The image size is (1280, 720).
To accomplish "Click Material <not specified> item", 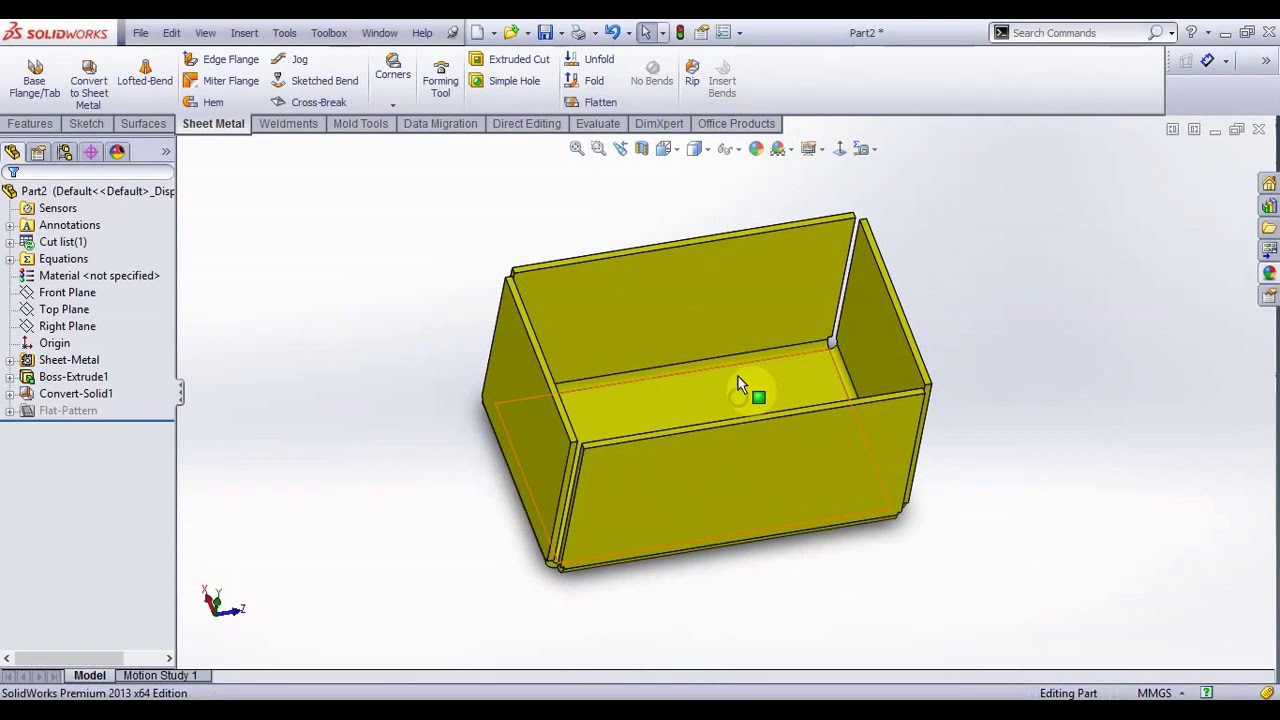I will [x=90, y=276].
